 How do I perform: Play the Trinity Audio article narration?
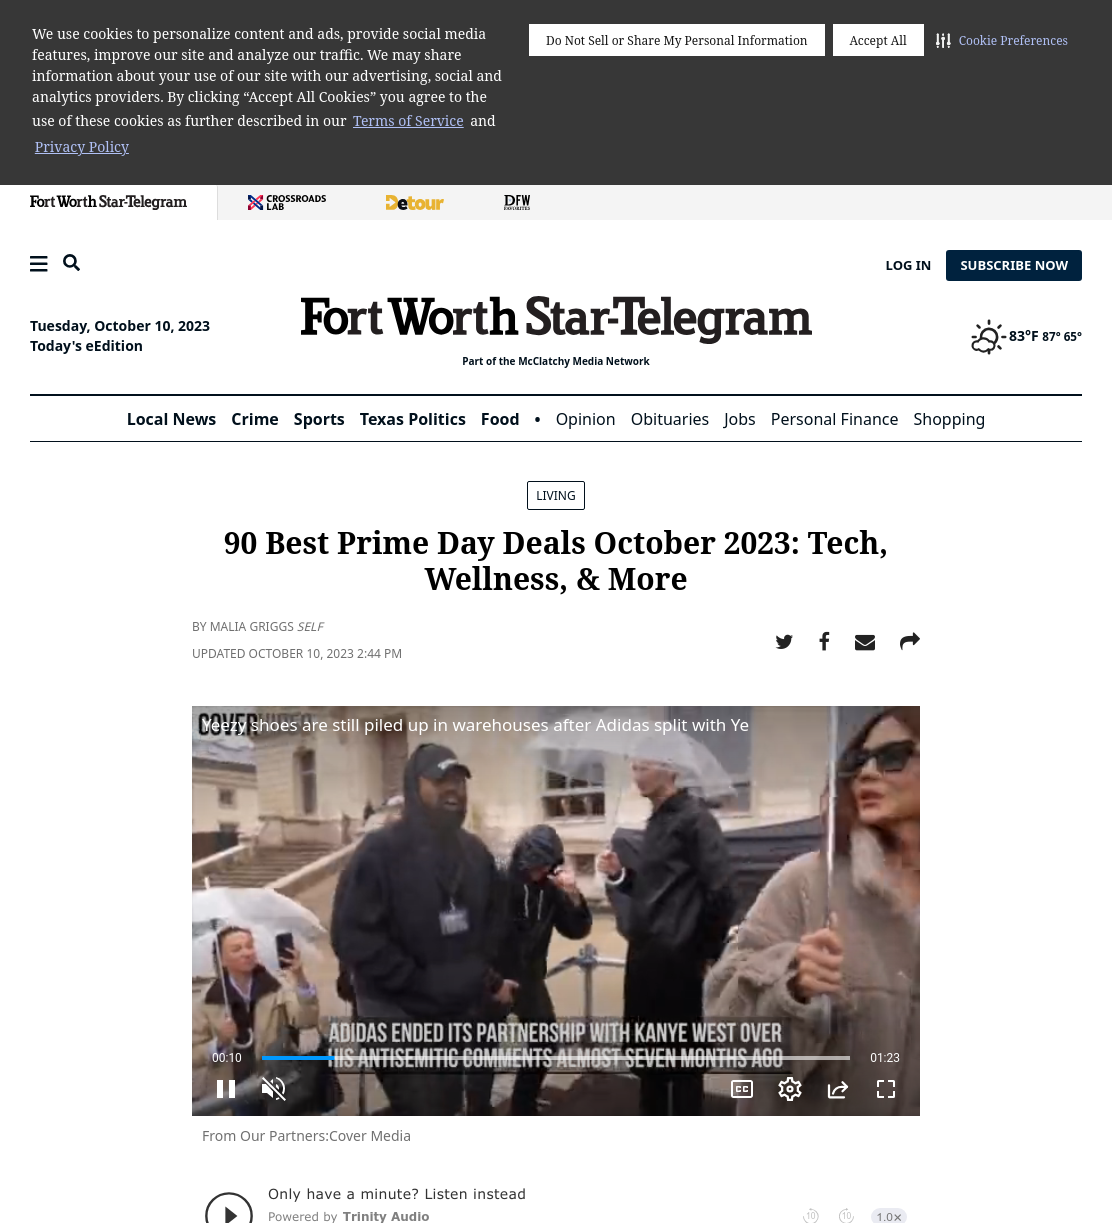pyautogui.click(x=229, y=1213)
